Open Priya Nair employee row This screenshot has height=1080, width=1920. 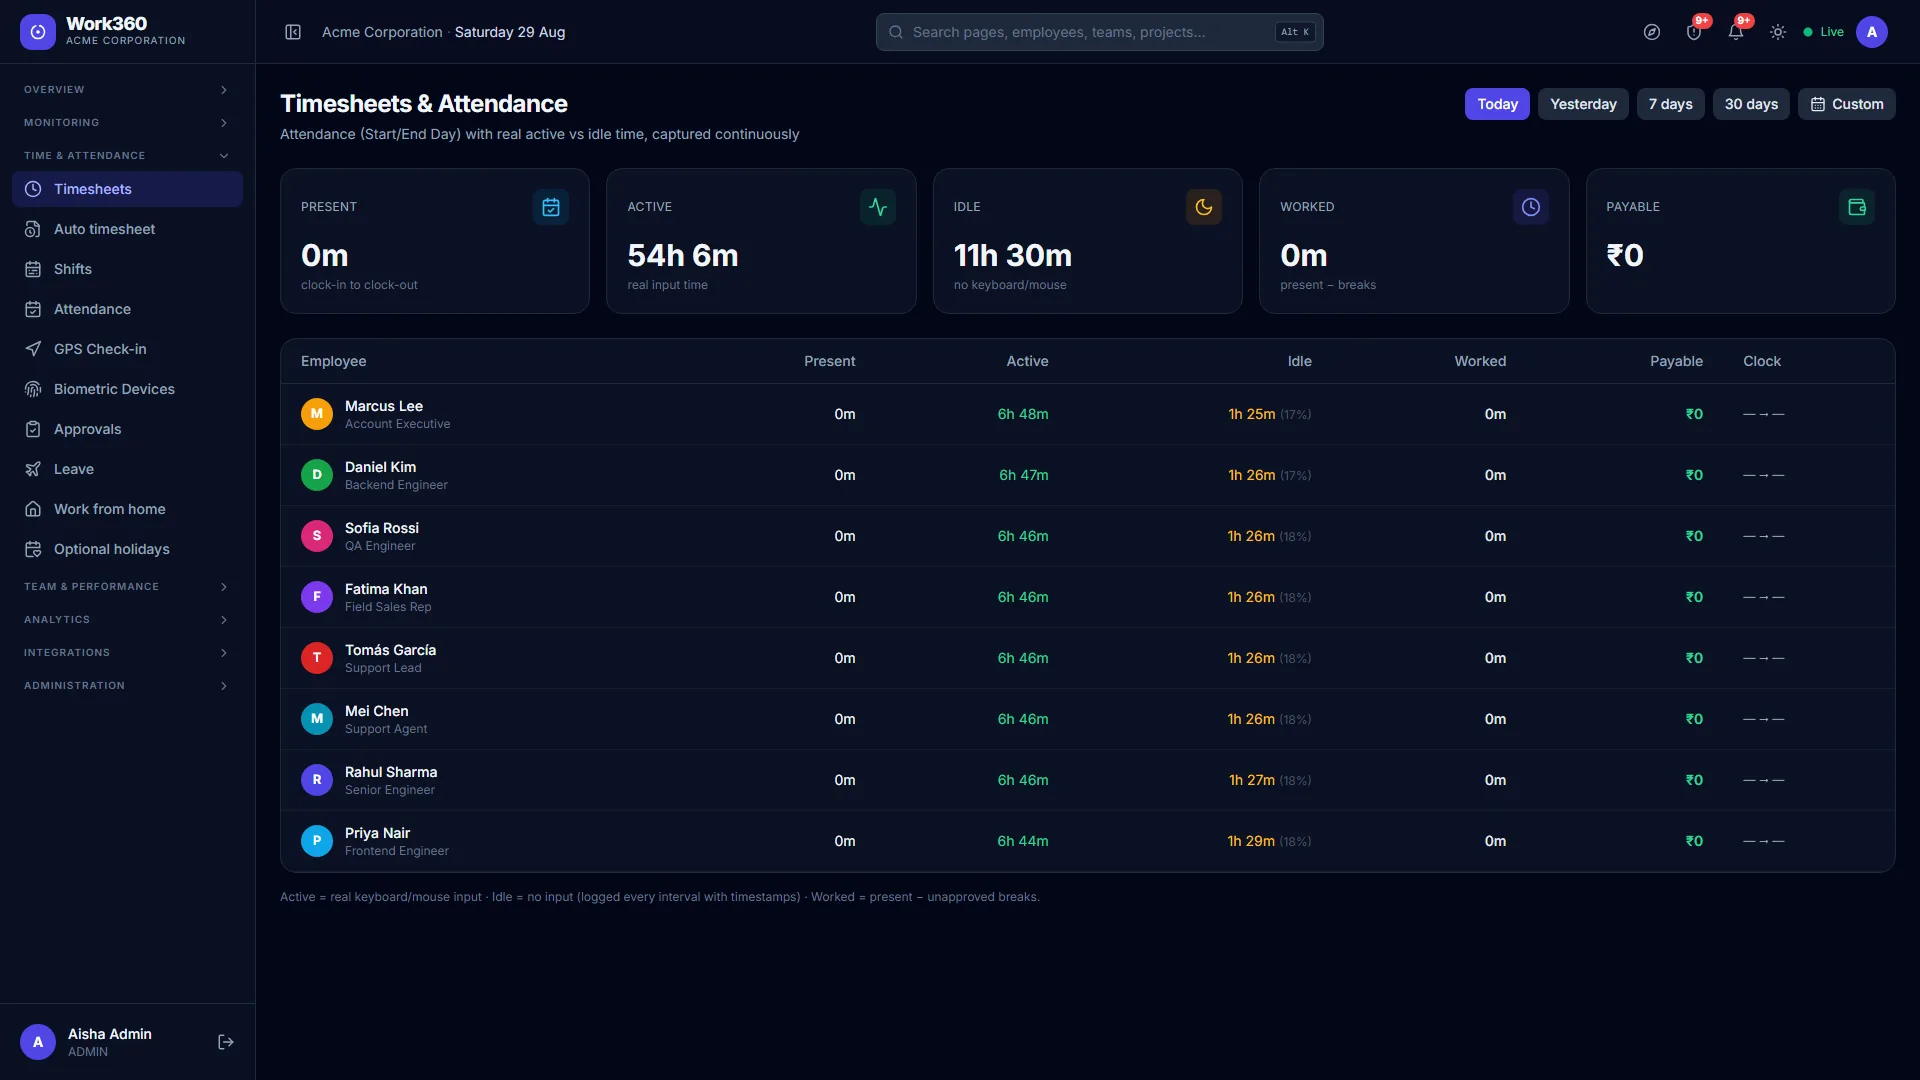coord(1088,841)
